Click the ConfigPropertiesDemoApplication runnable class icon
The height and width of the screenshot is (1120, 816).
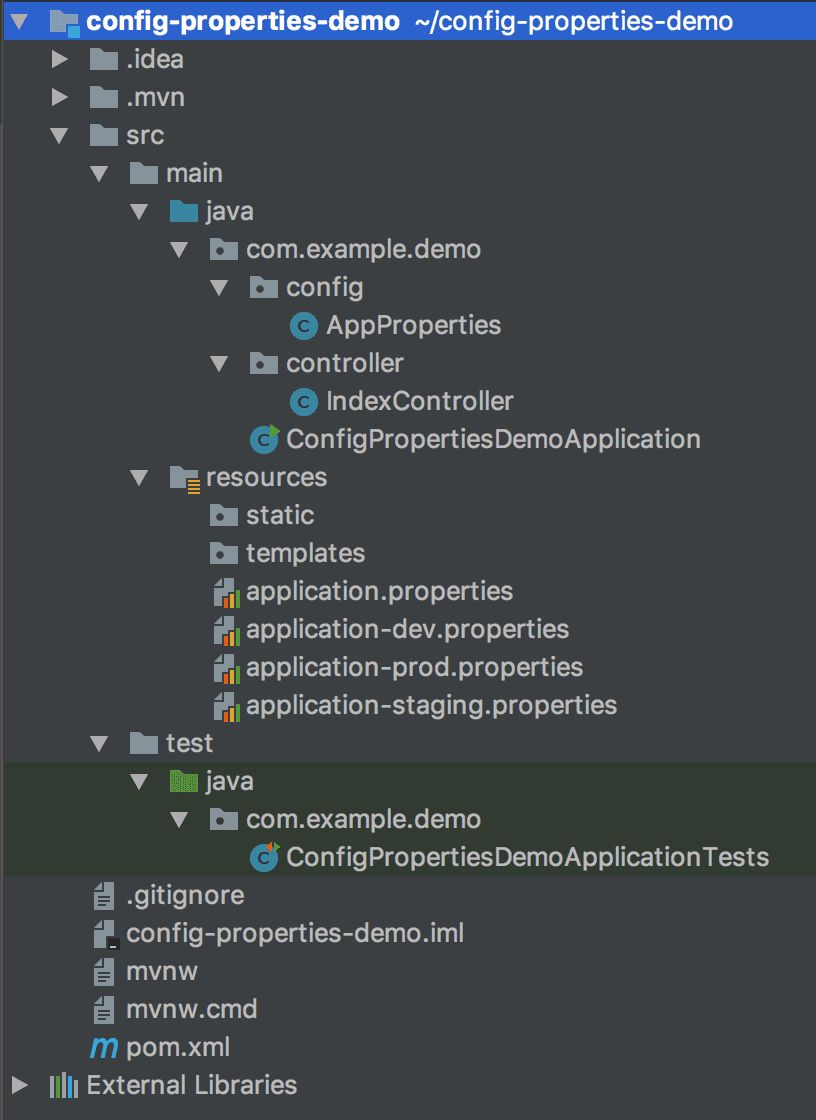[x=263, y=439]
